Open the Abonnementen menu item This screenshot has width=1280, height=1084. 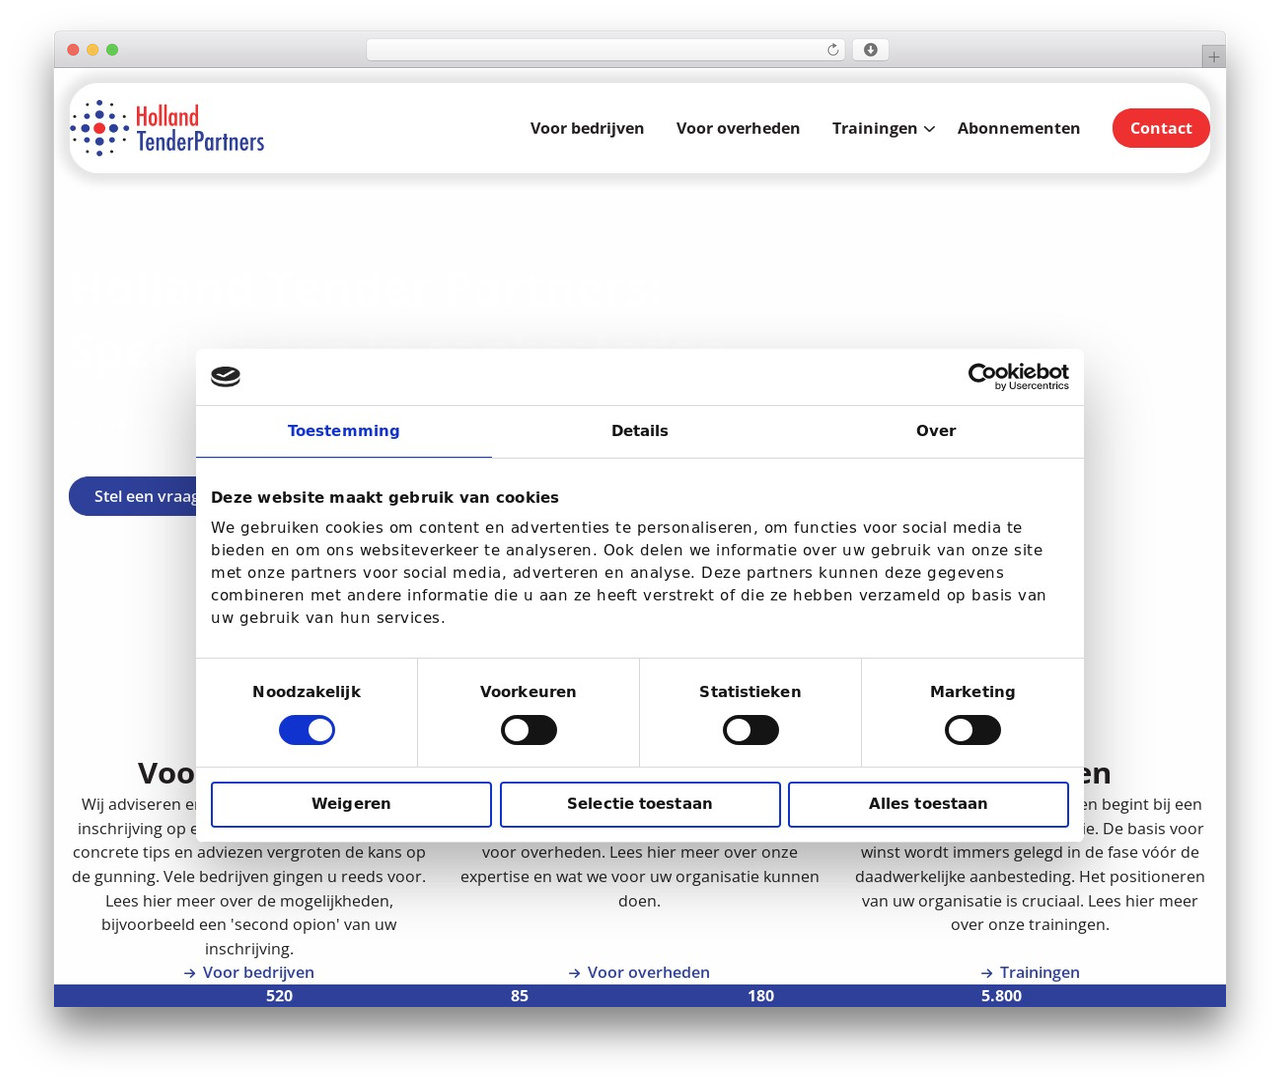(x=1018, y=128)
